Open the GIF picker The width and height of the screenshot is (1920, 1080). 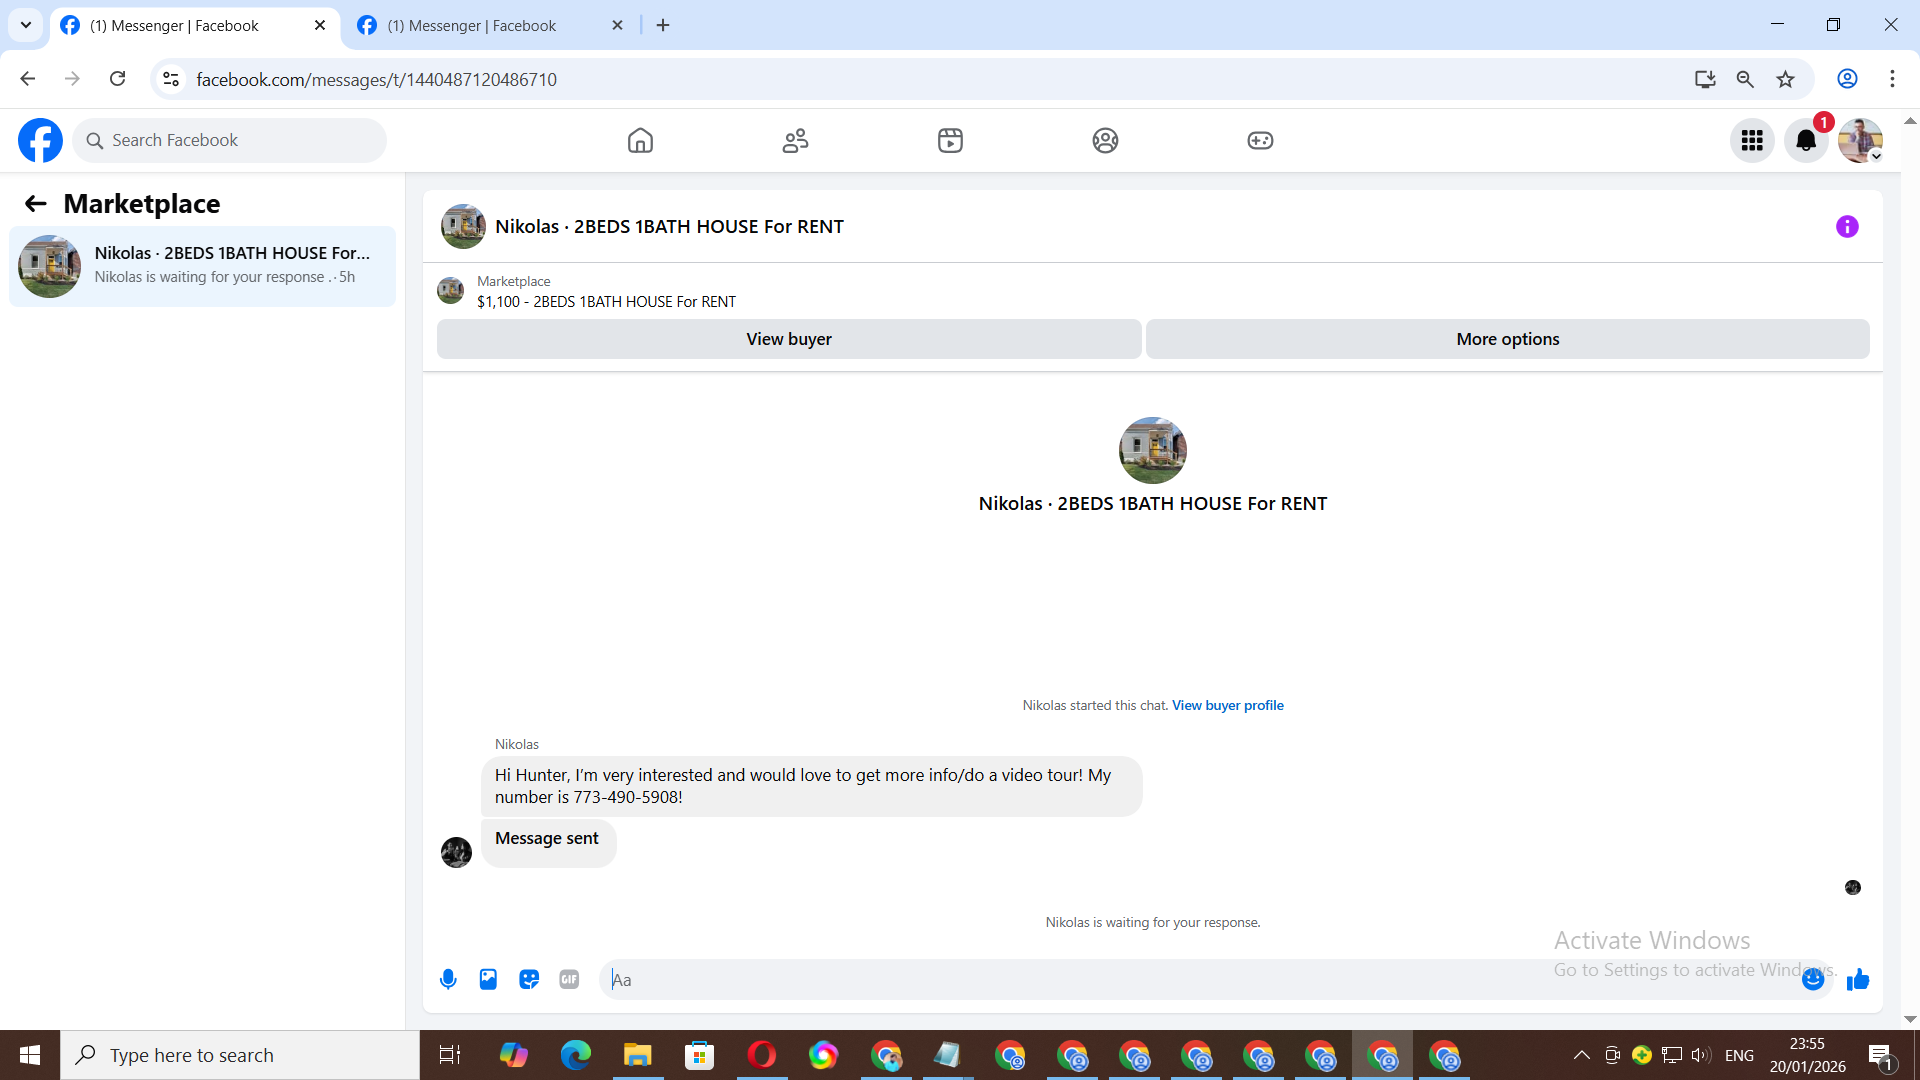pos(569,979)
